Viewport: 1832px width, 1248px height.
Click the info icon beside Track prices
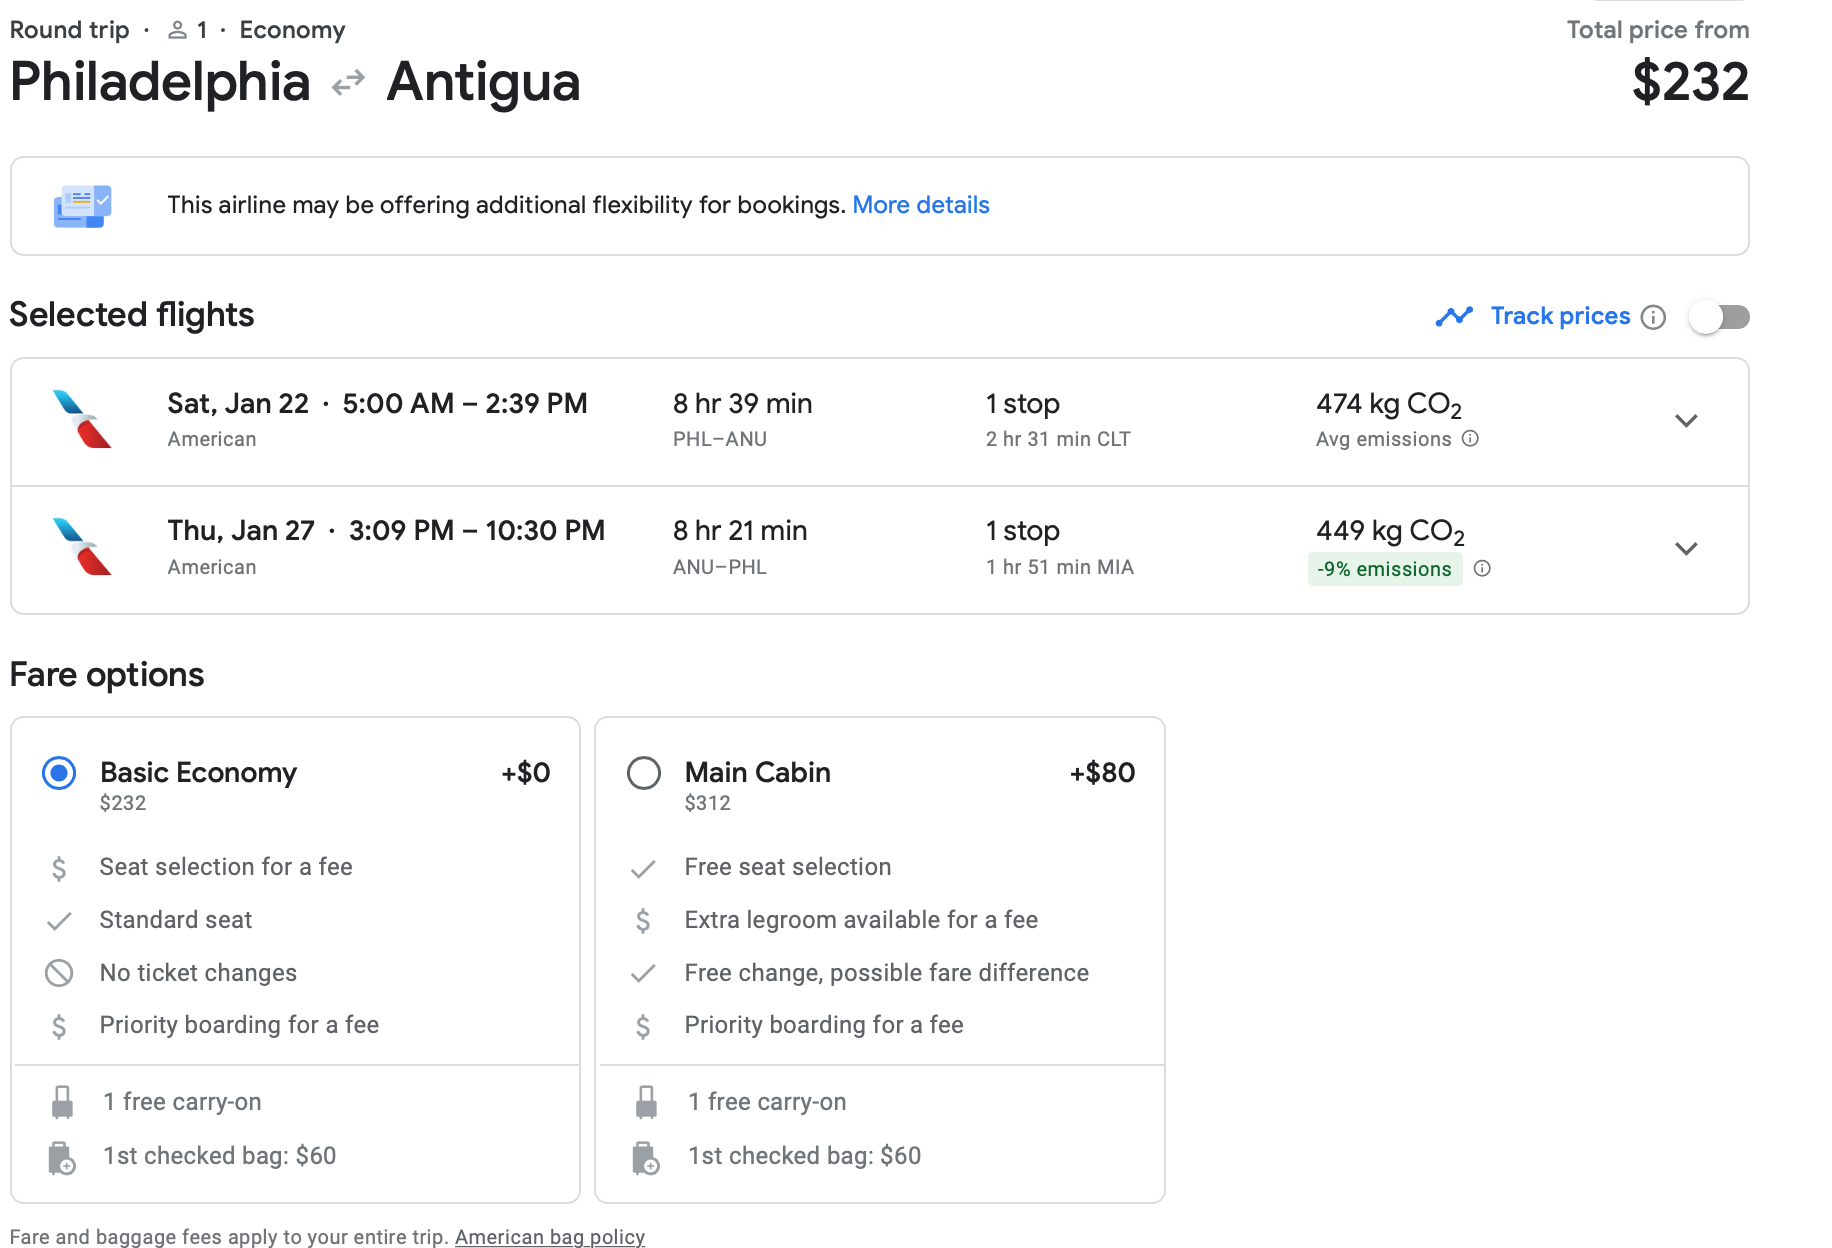pos(1654,317)
